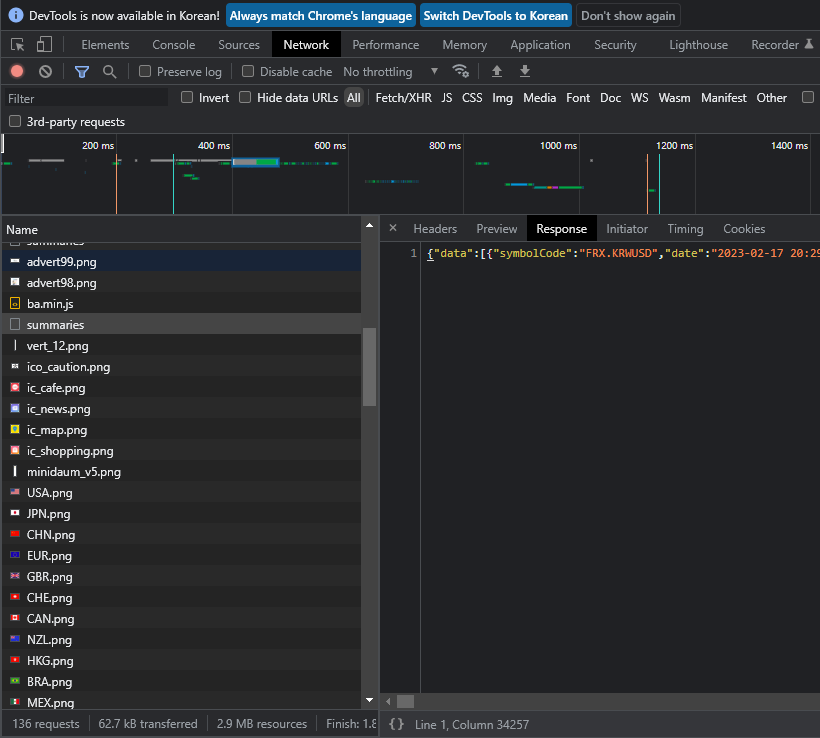
Task: Filter requests by WS type
Action: (x=639, y=98)
